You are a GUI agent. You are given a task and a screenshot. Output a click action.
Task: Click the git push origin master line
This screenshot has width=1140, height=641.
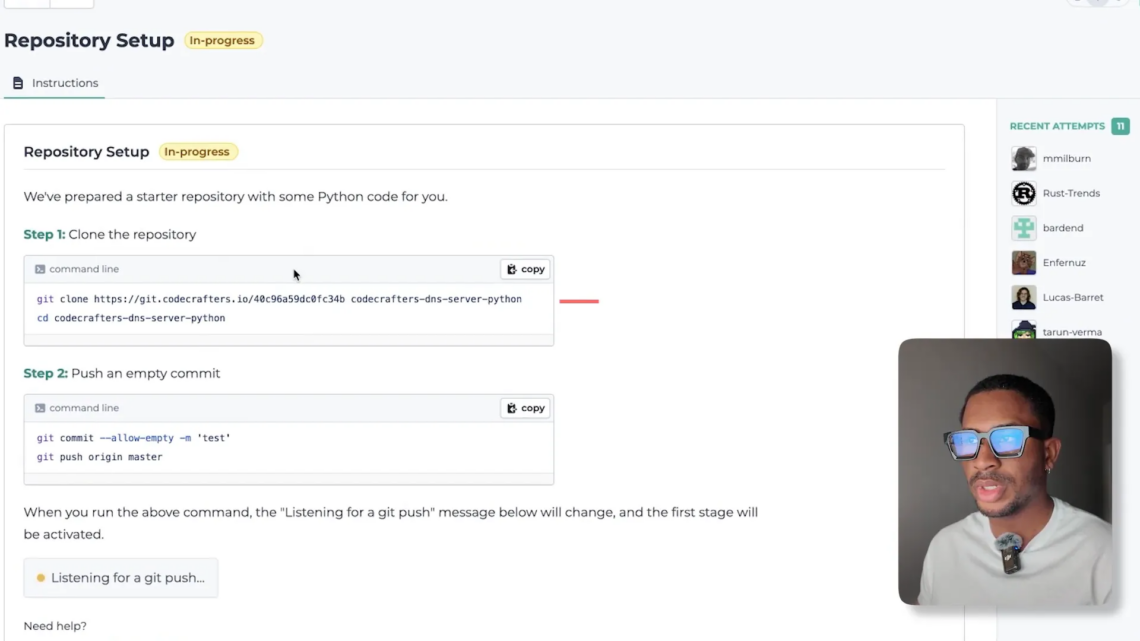pyautogui.click(x=100, y=456)
